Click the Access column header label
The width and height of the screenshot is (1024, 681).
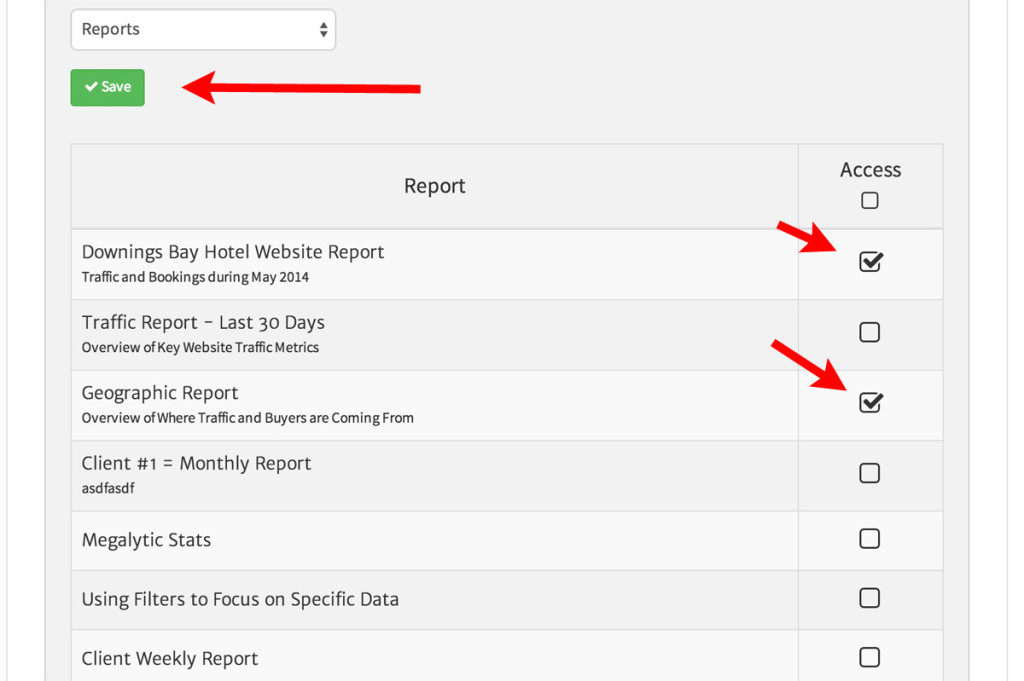[869, 169]
